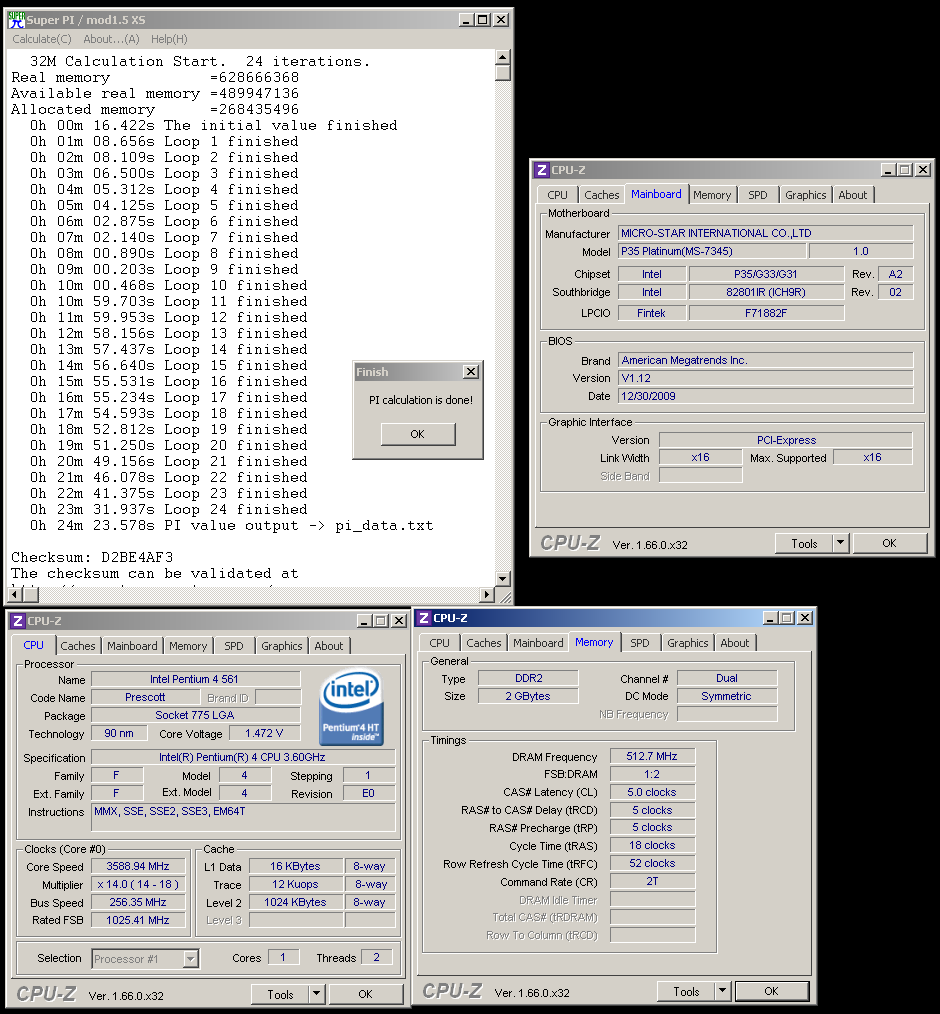Screen dimensions: 940x1014
Task: Click the Loop 24 finished line
Action: [x=169, y=510]
